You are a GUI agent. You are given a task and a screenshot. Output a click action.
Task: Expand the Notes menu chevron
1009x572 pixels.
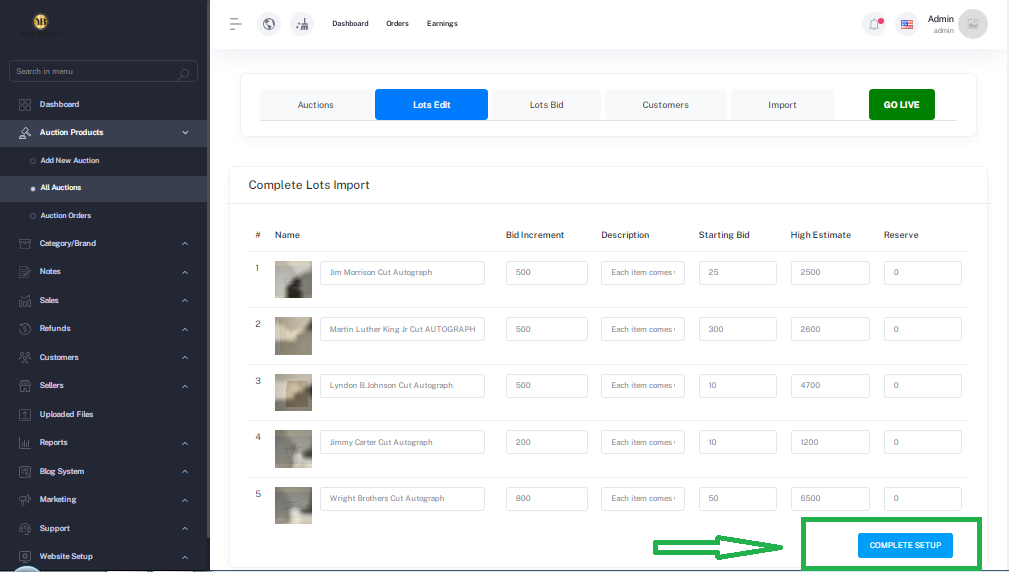185,272
